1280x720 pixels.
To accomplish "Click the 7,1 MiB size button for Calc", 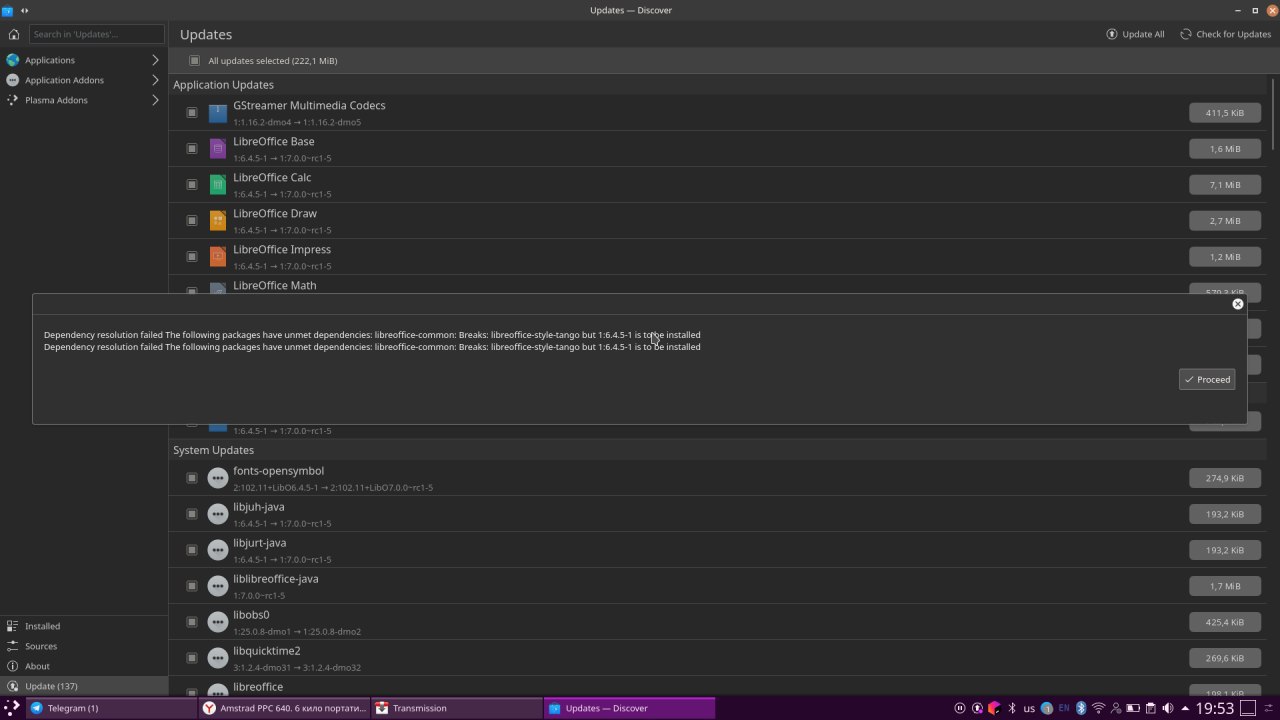I will pyautogui.click(x=1225, y=185).
